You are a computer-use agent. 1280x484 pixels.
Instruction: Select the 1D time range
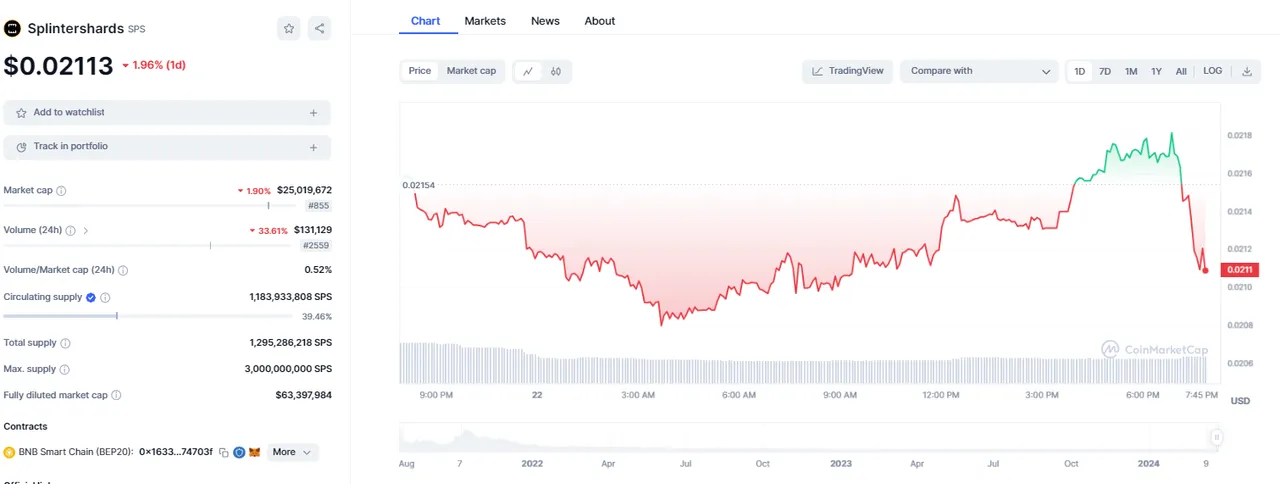[x=1080, y=71]
